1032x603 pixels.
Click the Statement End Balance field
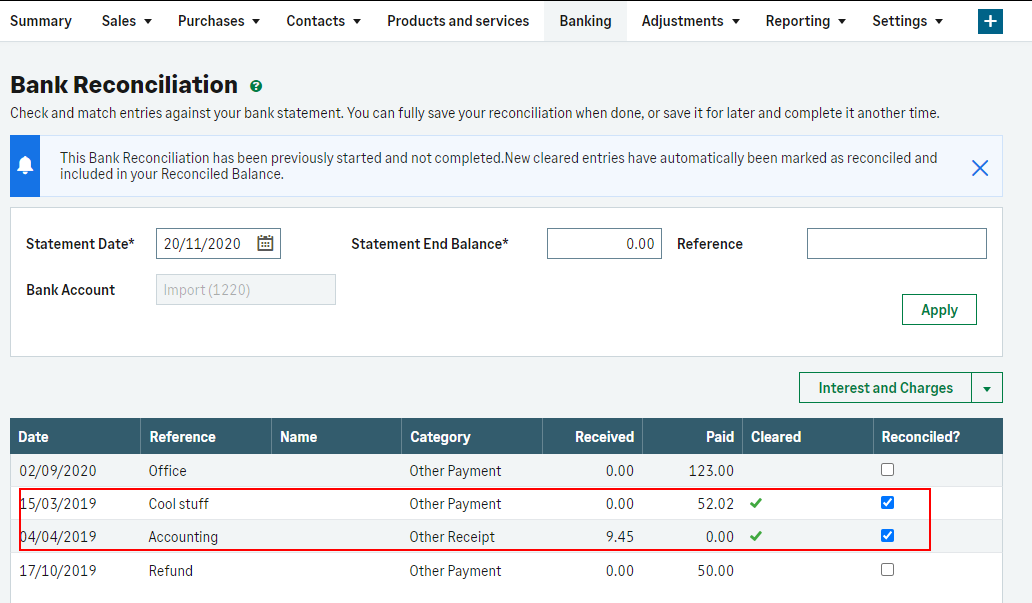click(604, 244)
